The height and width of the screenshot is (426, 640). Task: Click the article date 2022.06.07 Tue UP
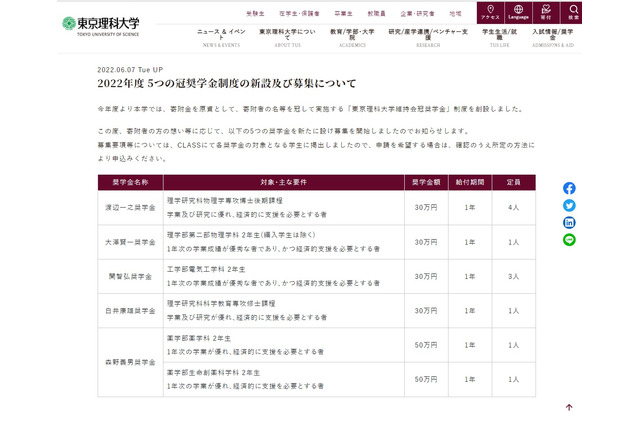click(x=130, y=70)
